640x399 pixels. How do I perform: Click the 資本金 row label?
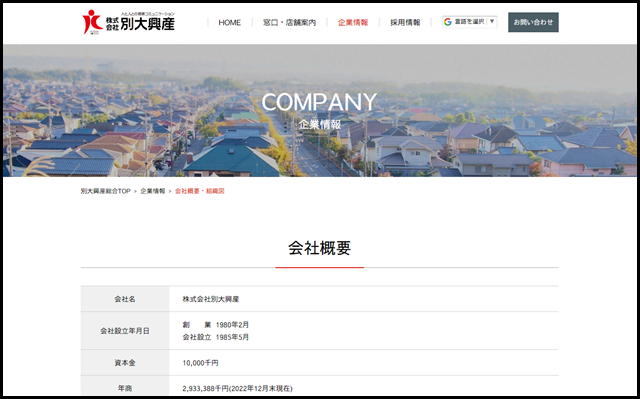[125, 363]
